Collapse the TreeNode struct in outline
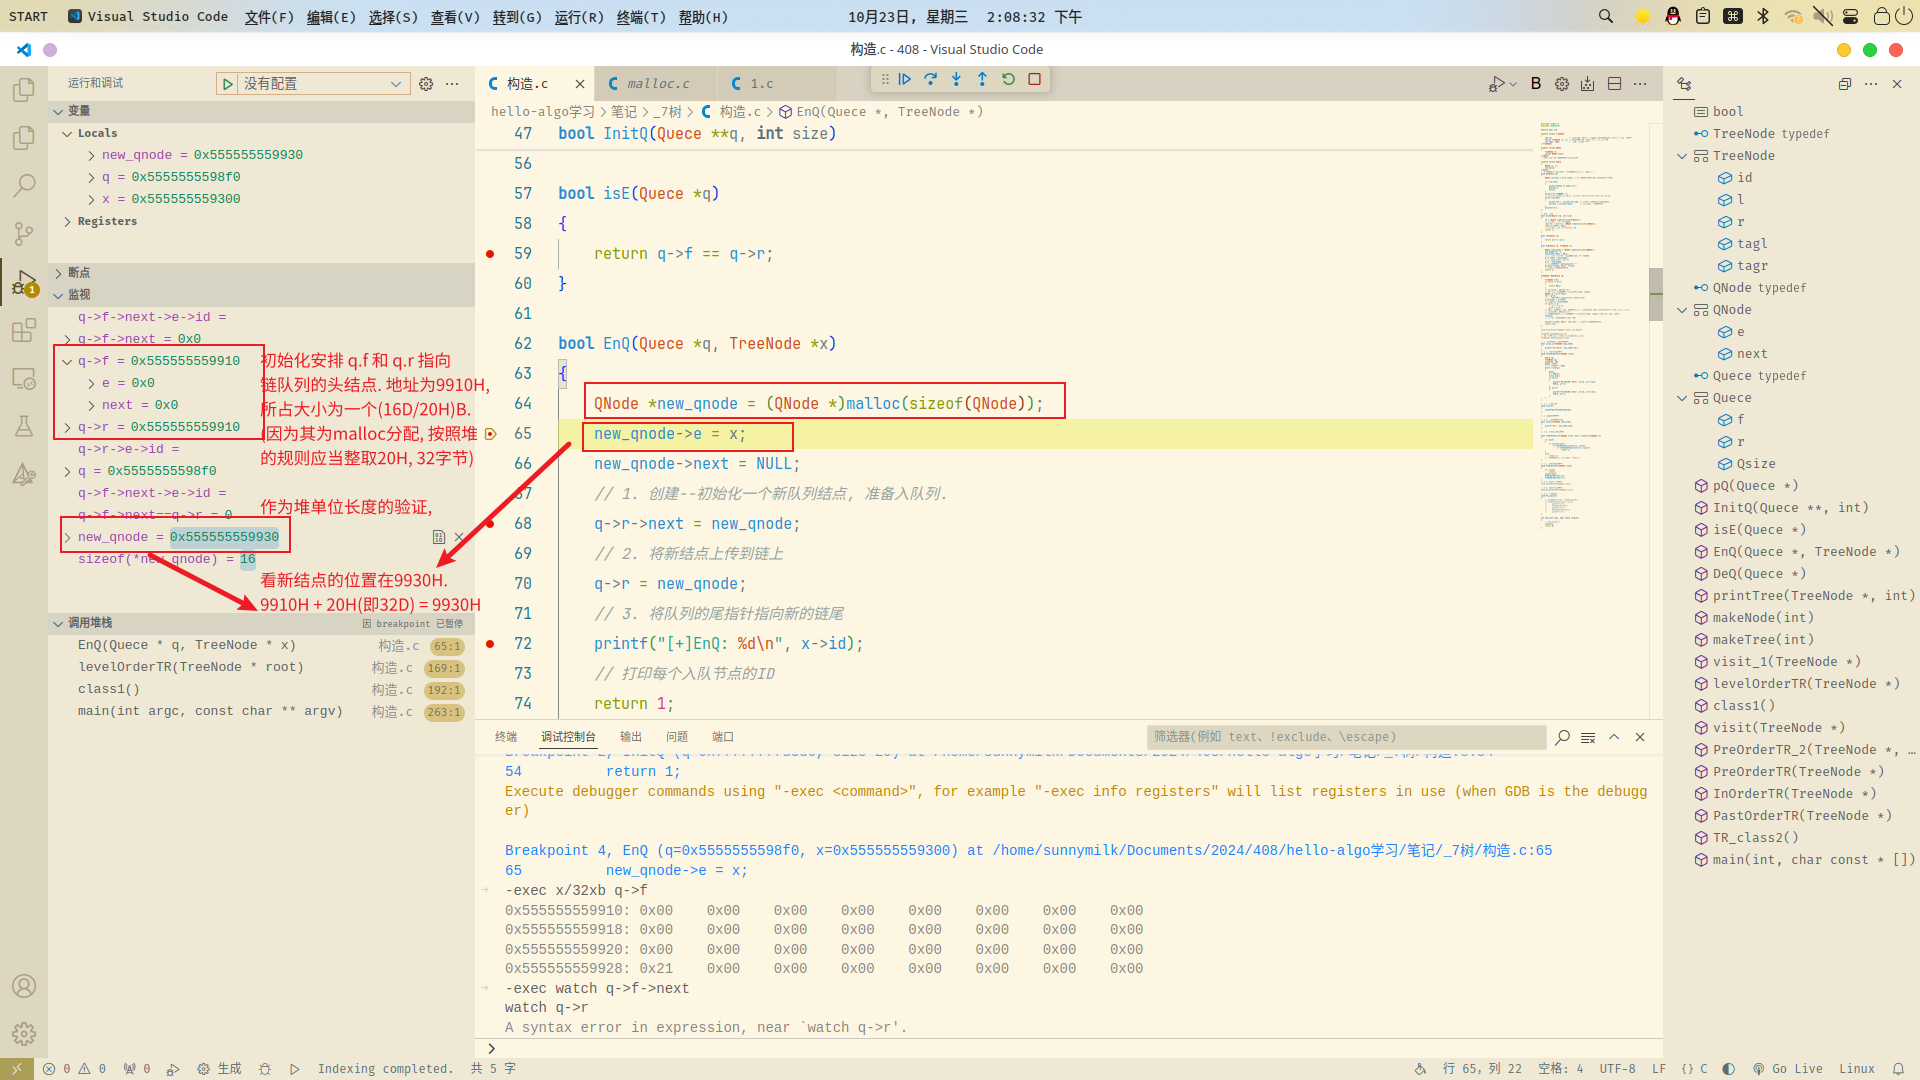This screenshot has height=1080, width=1920. (1682, 156)
